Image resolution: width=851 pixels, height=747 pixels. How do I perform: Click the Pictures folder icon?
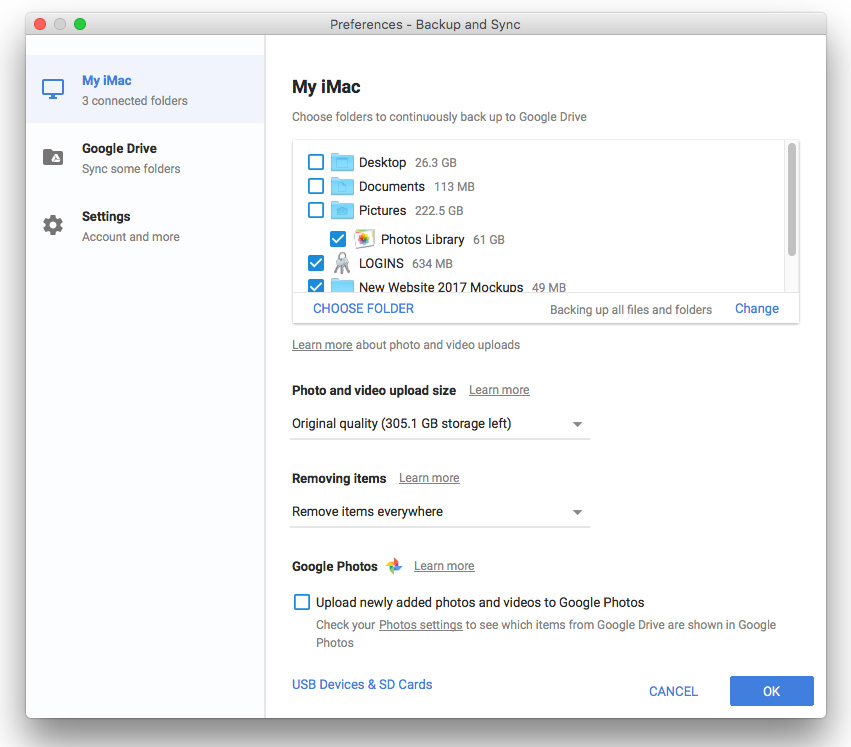[340, 210]
